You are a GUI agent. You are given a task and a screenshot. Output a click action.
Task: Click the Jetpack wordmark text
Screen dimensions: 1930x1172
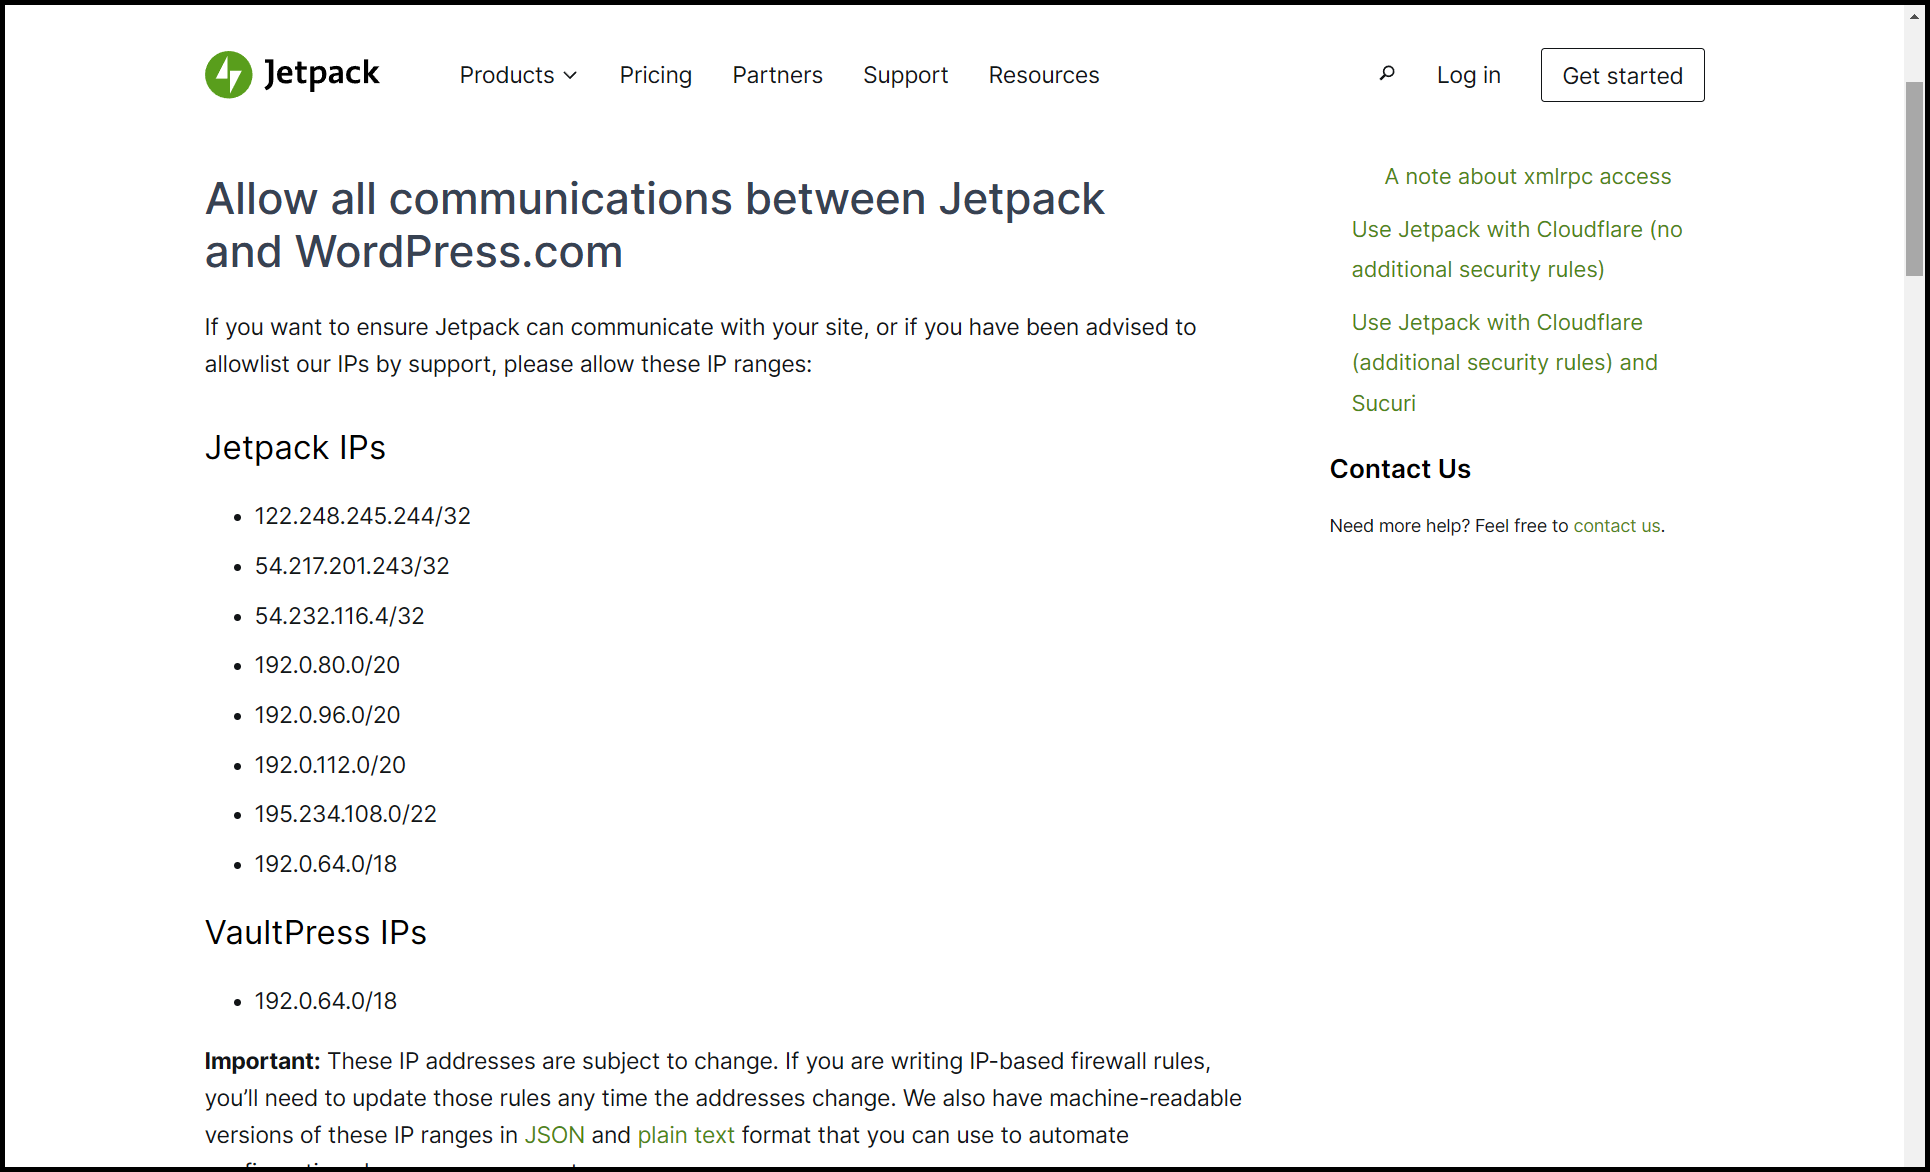tap(321, 73)
